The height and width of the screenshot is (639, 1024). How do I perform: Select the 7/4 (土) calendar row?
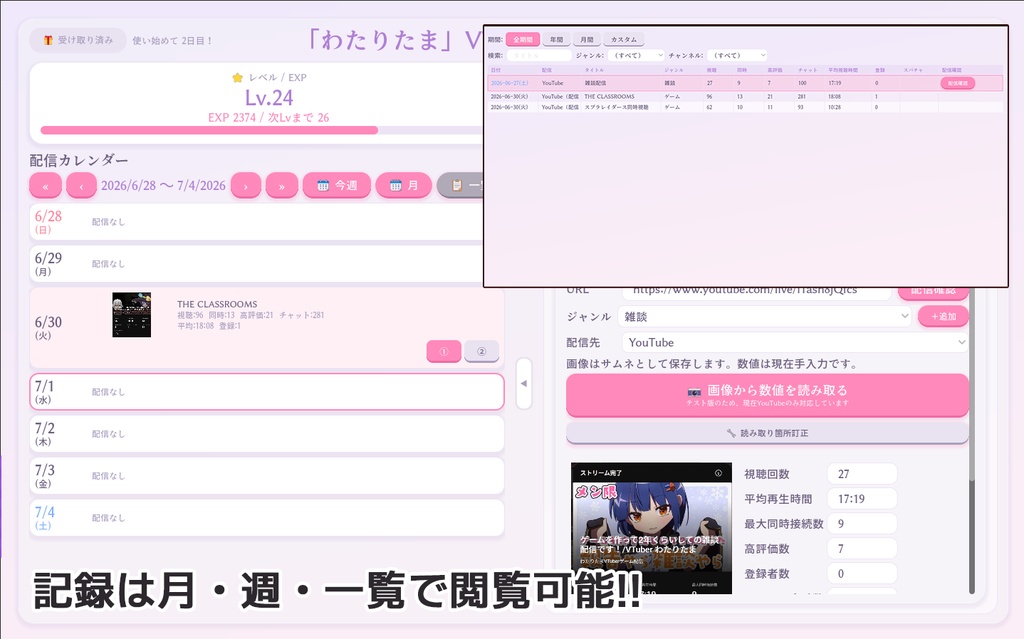(x=266, y=517)
